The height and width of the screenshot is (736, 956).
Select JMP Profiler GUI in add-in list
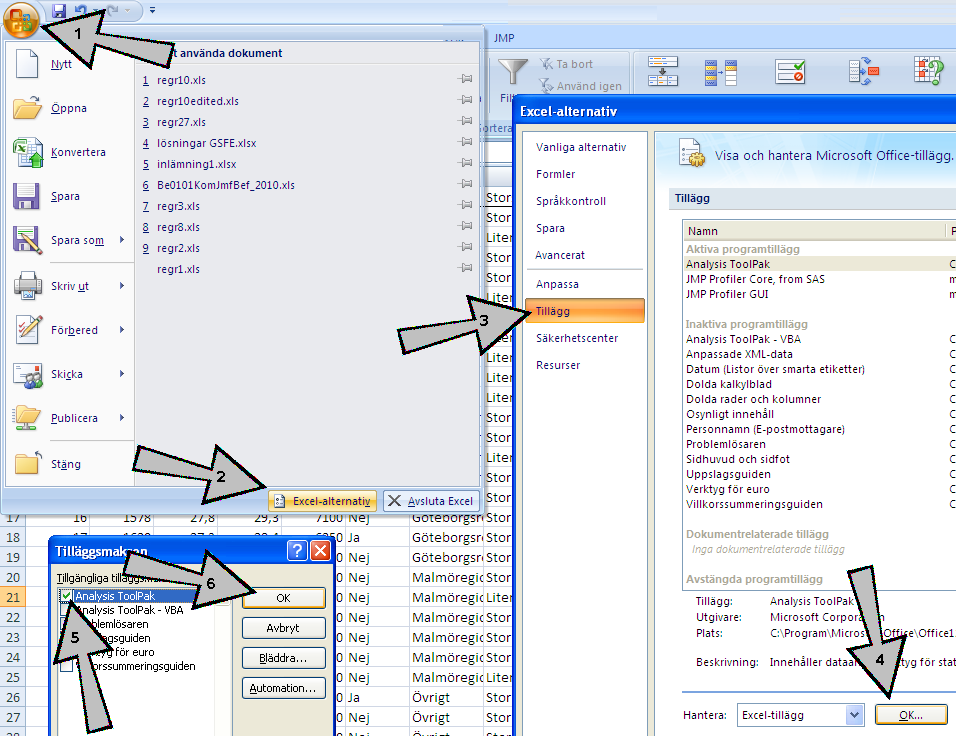pos(727,294)
